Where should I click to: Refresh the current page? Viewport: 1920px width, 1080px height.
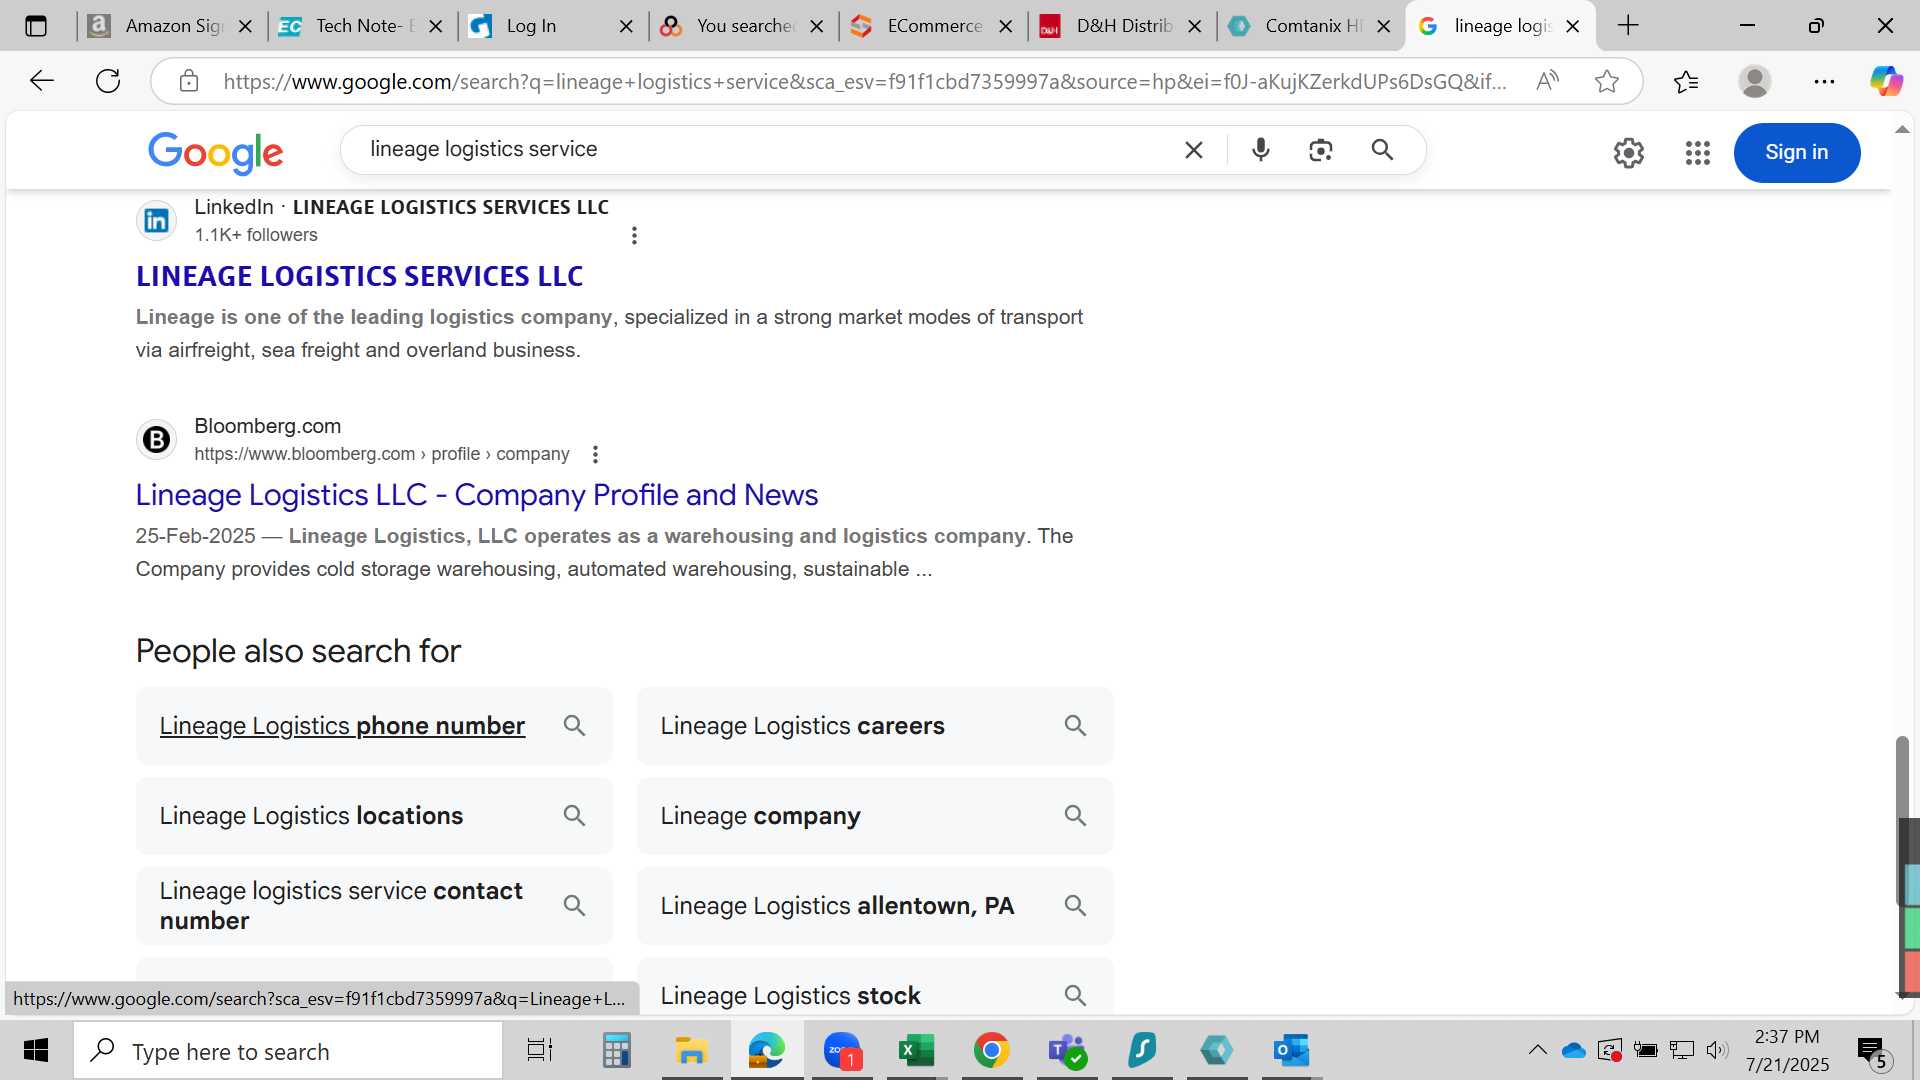(108, 81)
